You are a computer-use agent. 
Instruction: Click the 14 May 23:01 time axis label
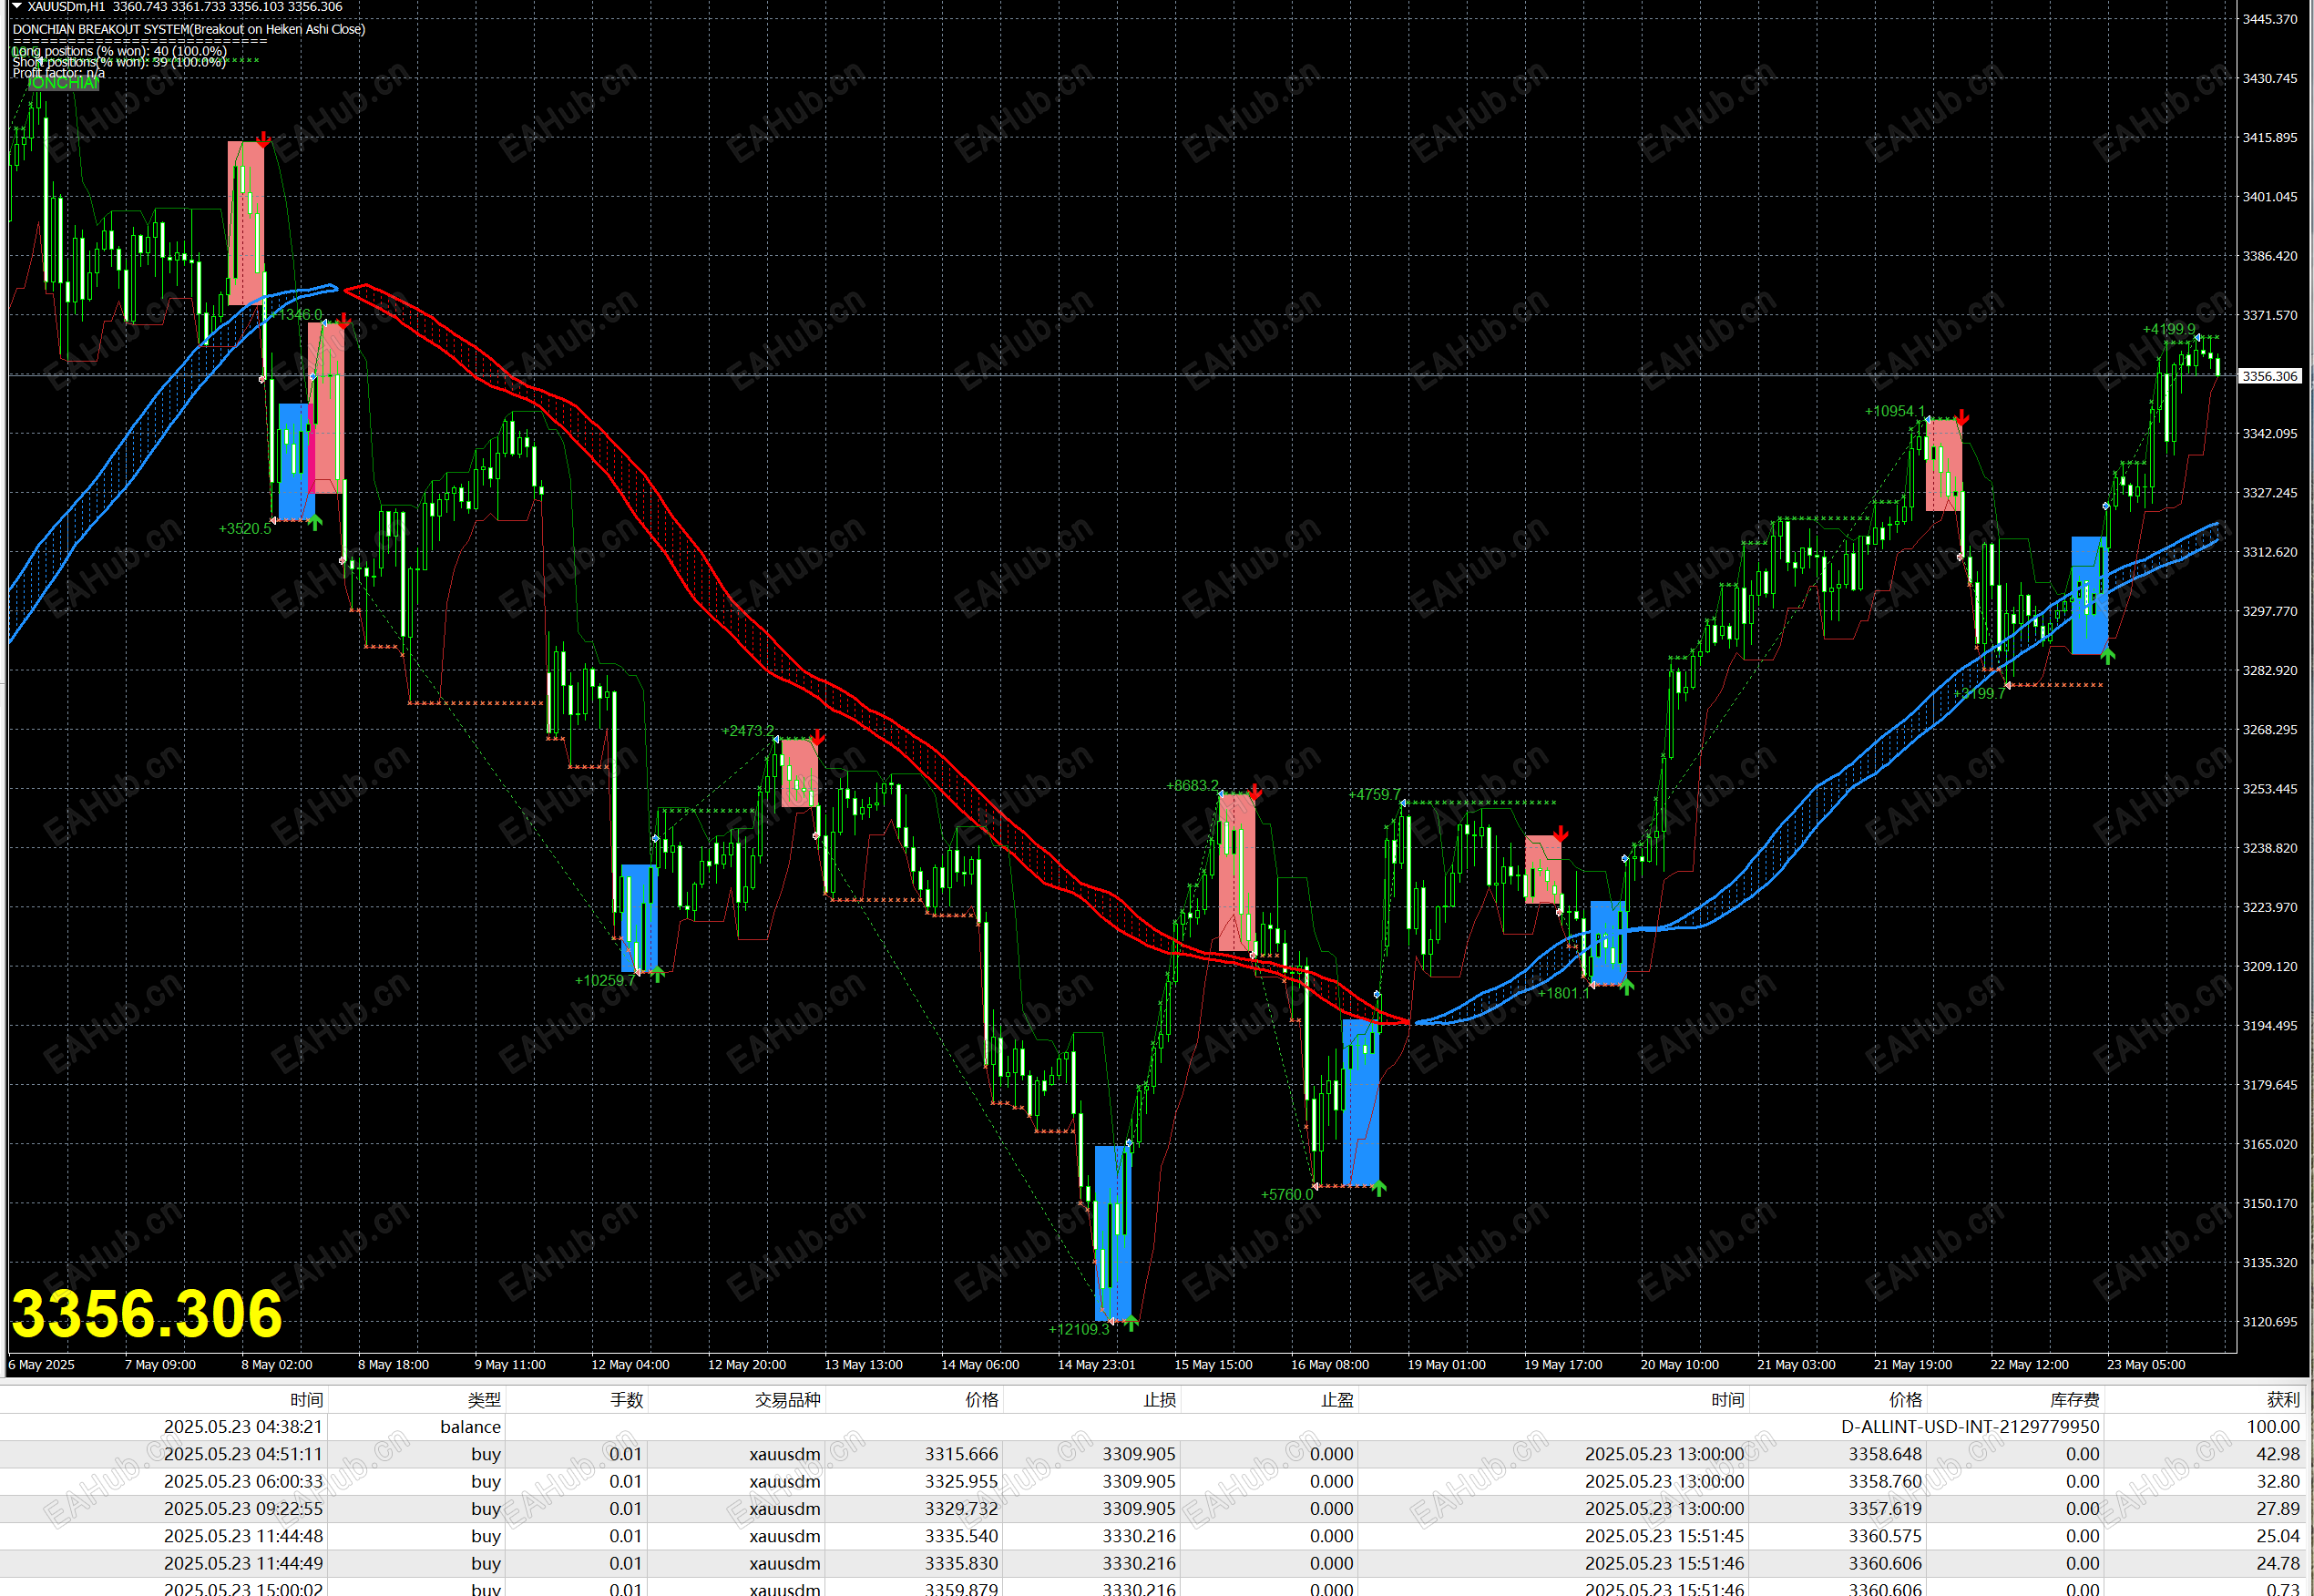tap(1096, 1364)
